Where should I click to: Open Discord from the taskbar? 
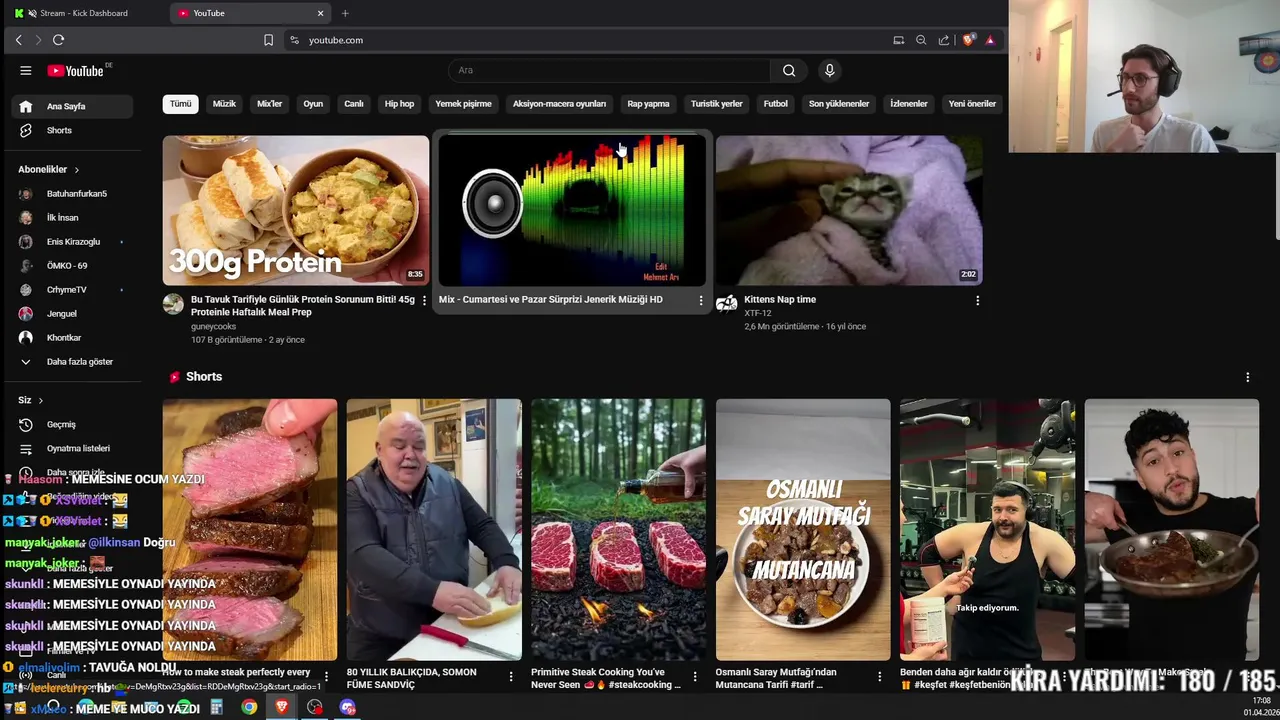click(348, 707)
